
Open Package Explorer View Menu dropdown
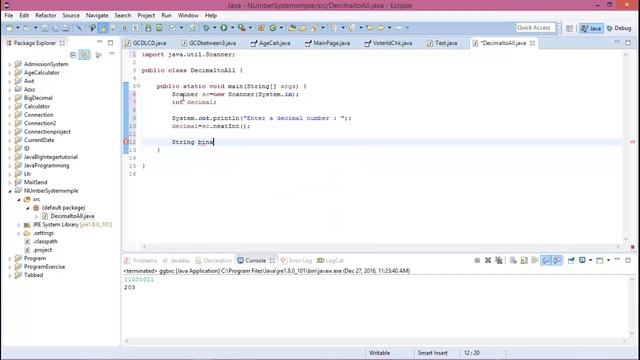(111, 54)
